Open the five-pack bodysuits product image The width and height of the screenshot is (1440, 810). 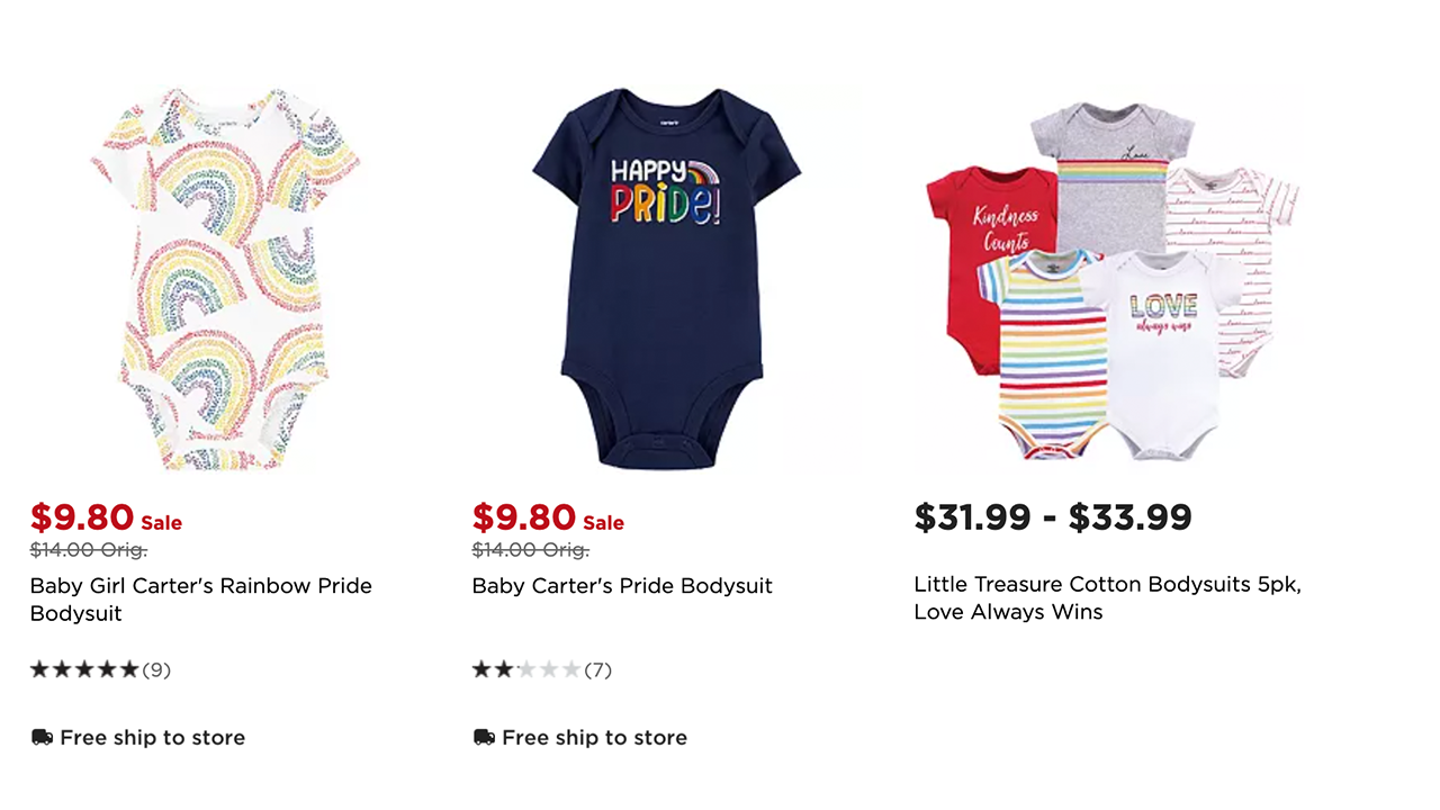(x=1112, y=279)
